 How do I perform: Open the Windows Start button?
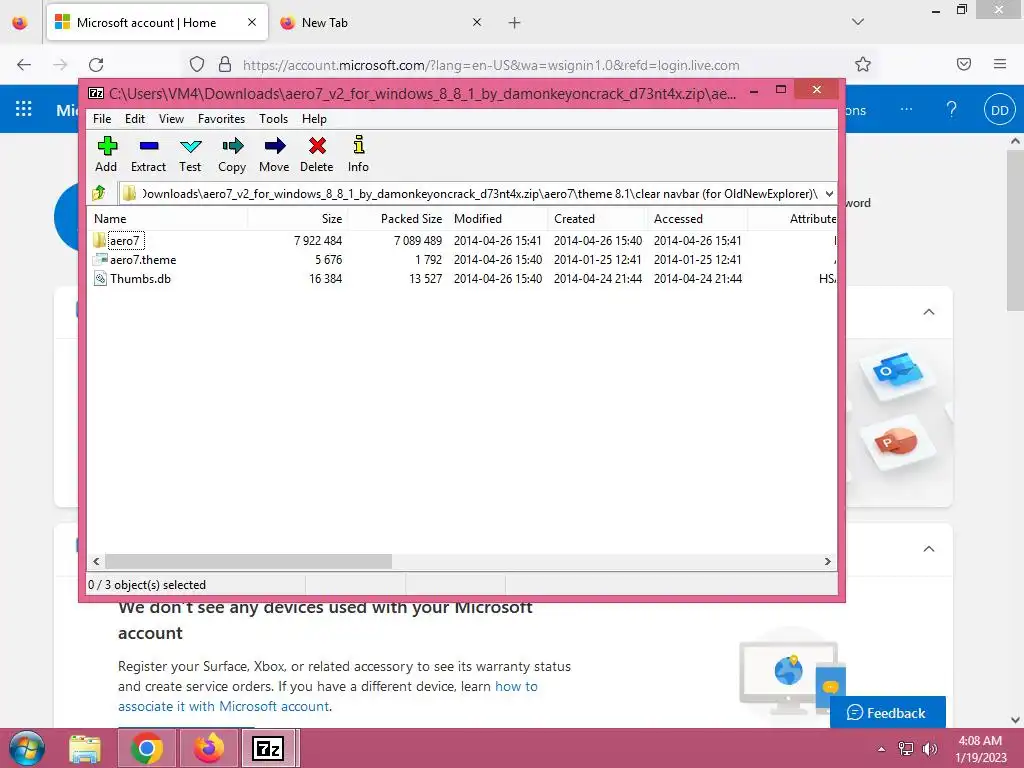tap(27, 748)
